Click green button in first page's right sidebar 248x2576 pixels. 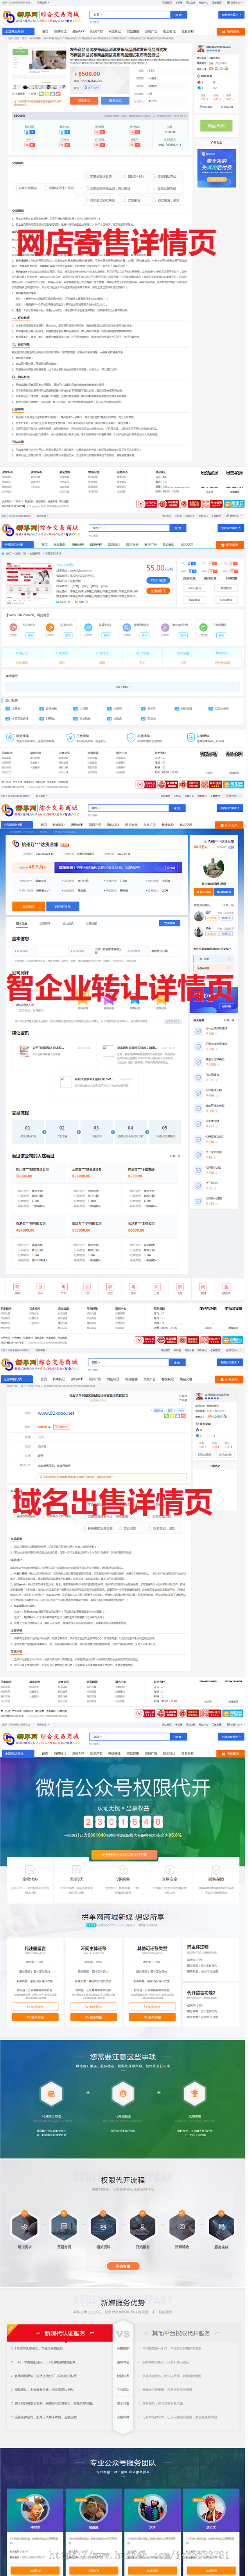pyautogui.click(x=216, y=126)
